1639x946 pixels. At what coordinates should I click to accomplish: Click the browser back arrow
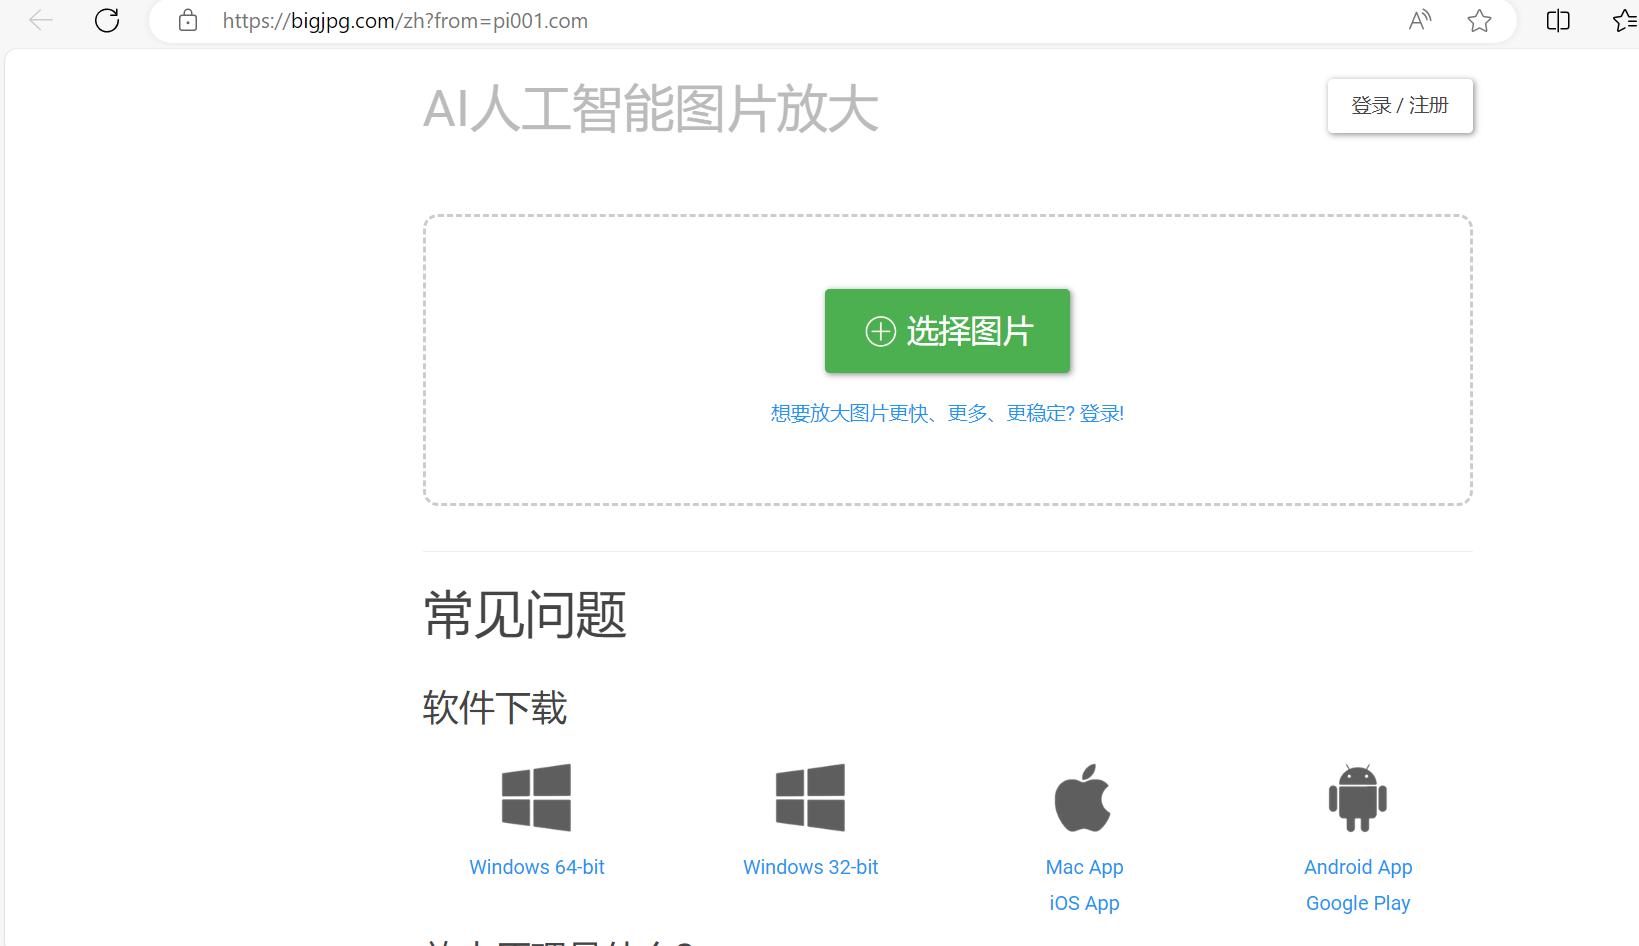pyautogui.click(x=41, y=20)
